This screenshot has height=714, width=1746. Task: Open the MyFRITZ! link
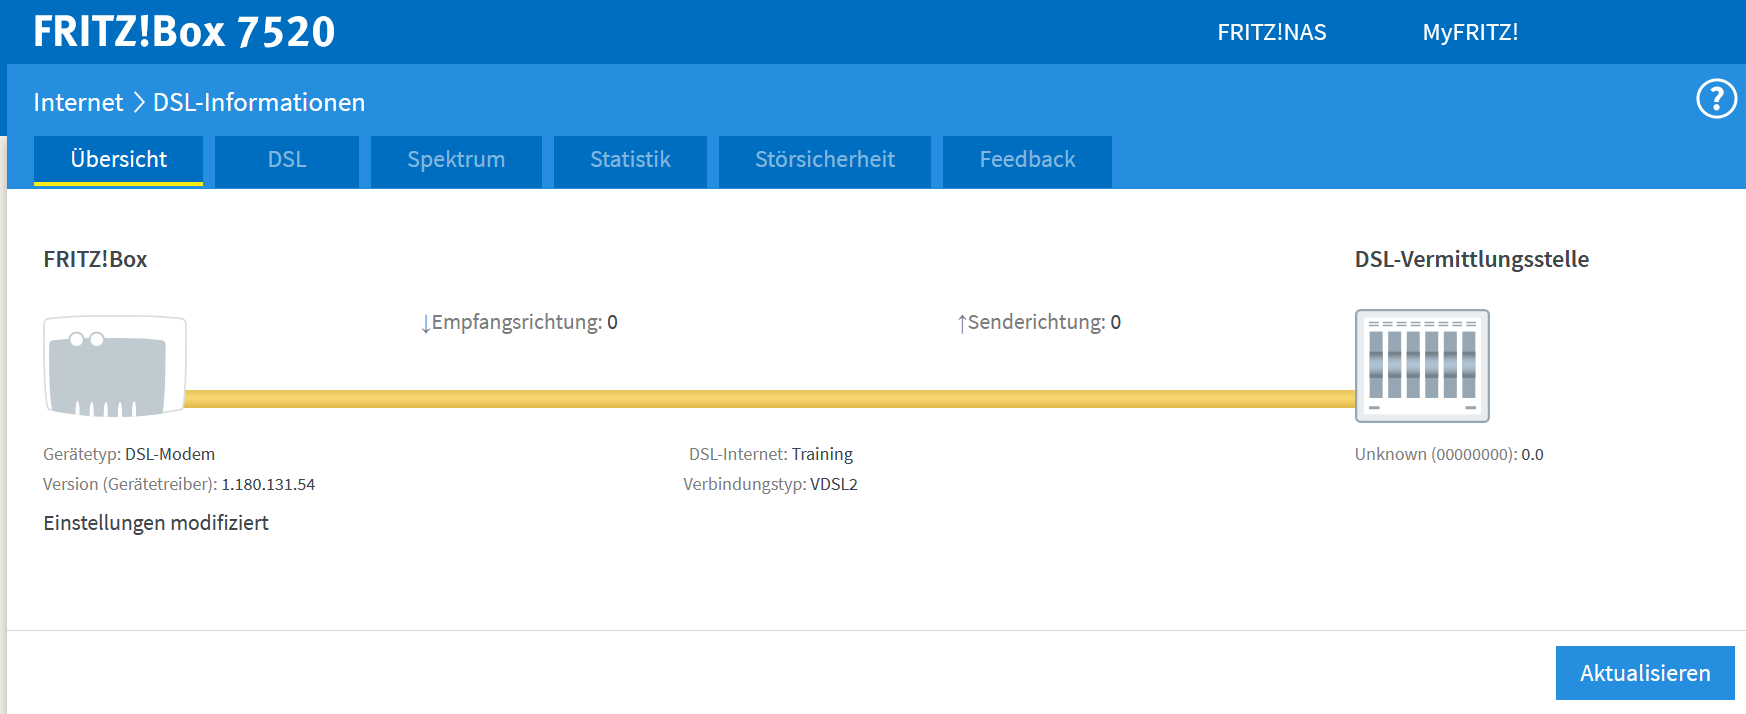point(1470,32)
